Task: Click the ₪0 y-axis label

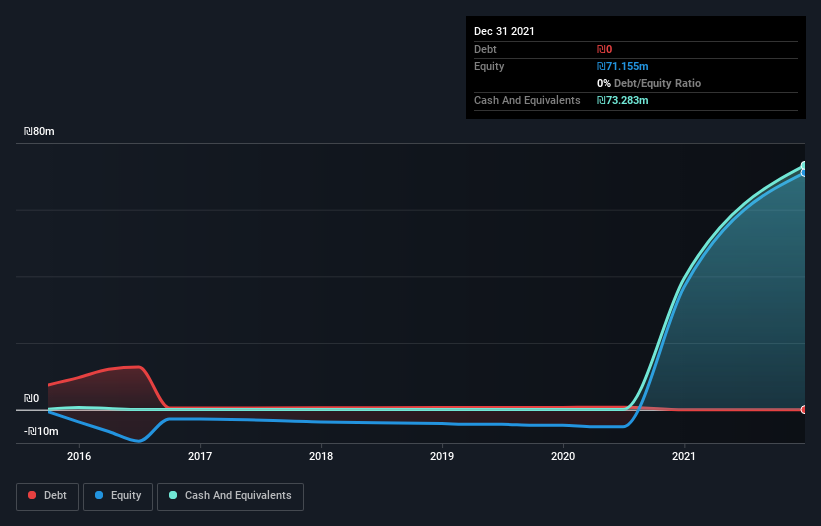Action: point(31,398)
